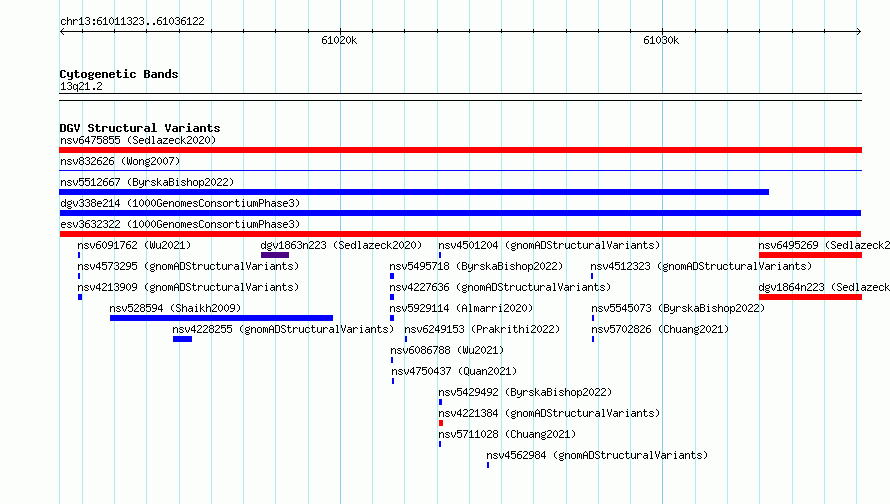This screenshot has height=504, width=890.
Task: Click the nsv5512667 (ByrskaBishop2022) blue bar
Action: pyautogui.click(x=414, y=192)
